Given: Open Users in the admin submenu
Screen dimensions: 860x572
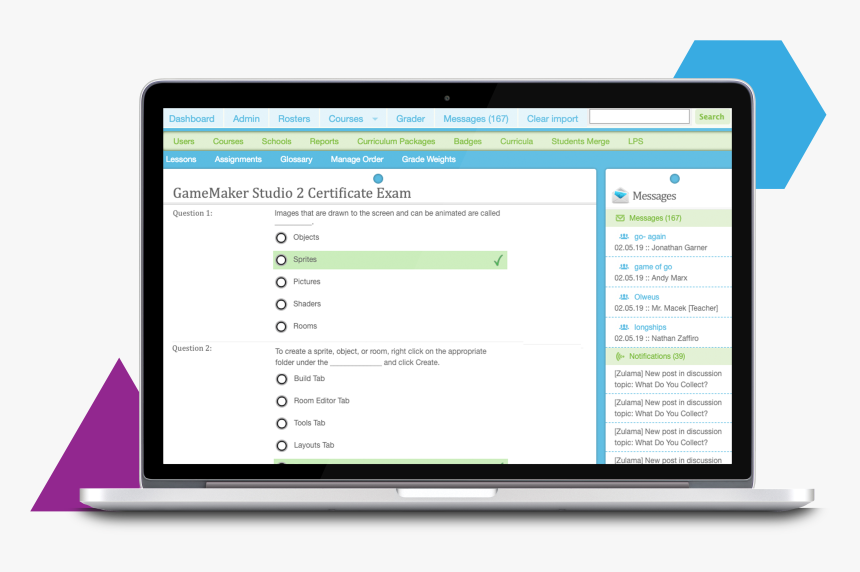Looking at the screenshot, I should tap(184, 141).
